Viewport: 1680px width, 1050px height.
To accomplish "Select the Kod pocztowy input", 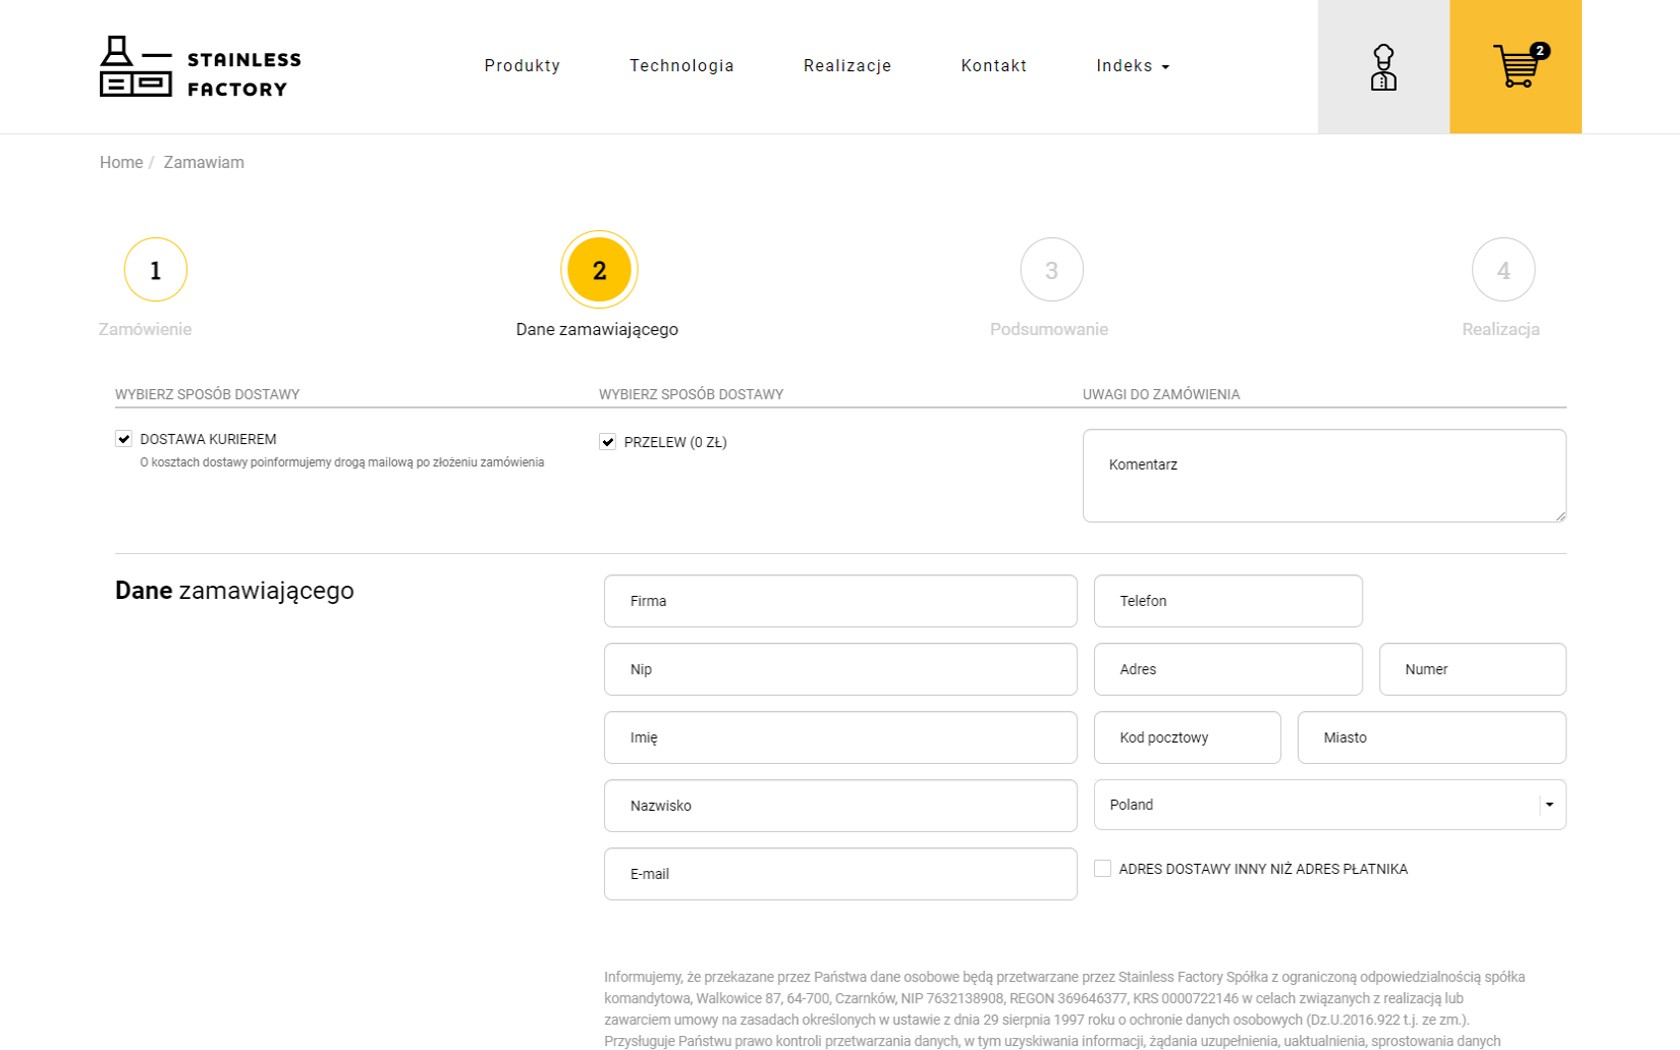I will (x=1187, y=738).
